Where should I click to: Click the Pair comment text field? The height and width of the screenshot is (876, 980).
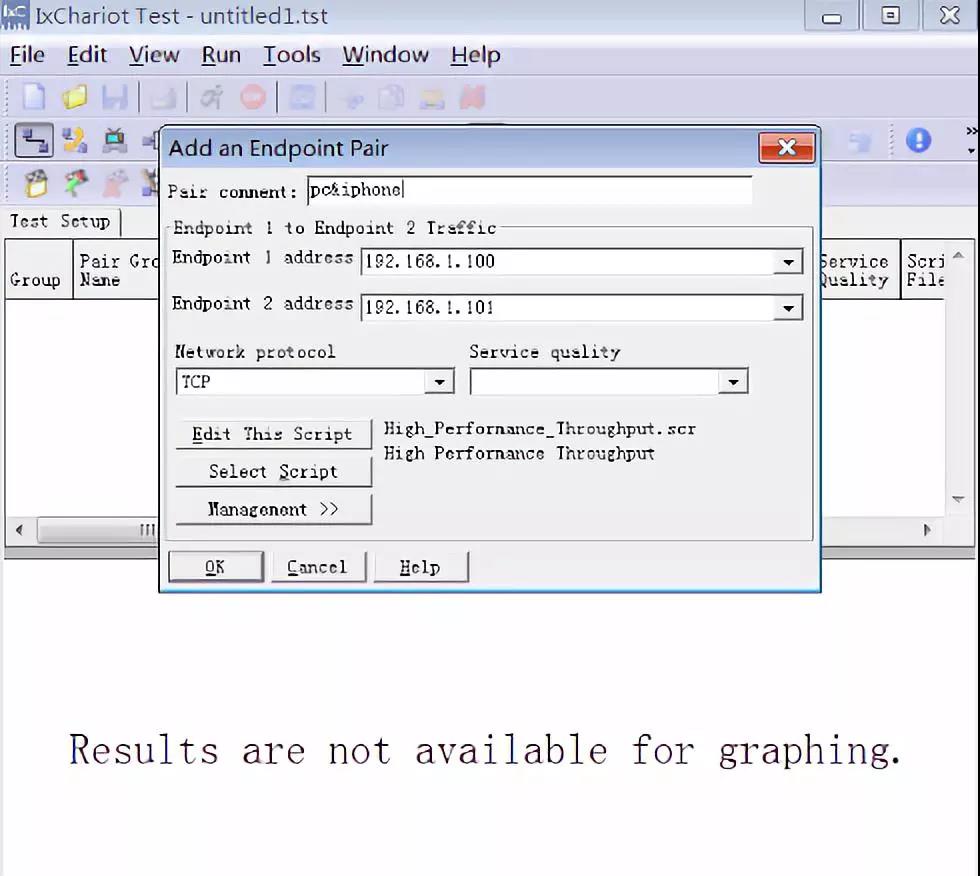click(529, 190)
